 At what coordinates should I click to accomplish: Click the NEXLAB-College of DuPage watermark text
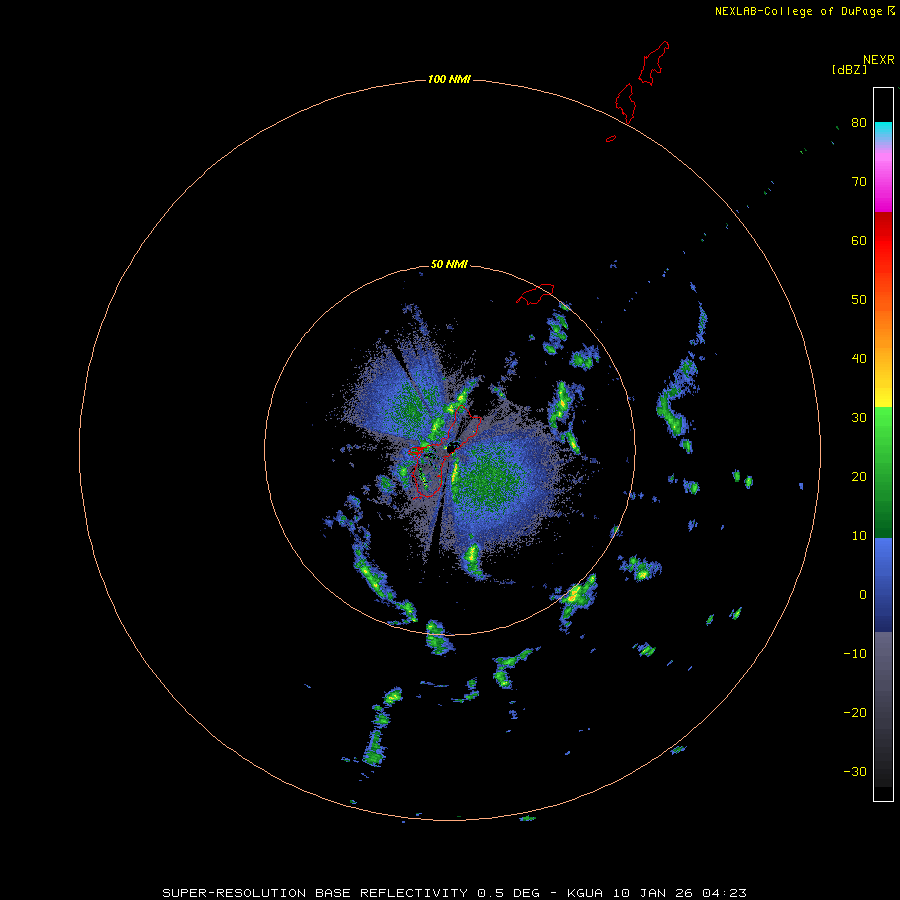point(798,11)
